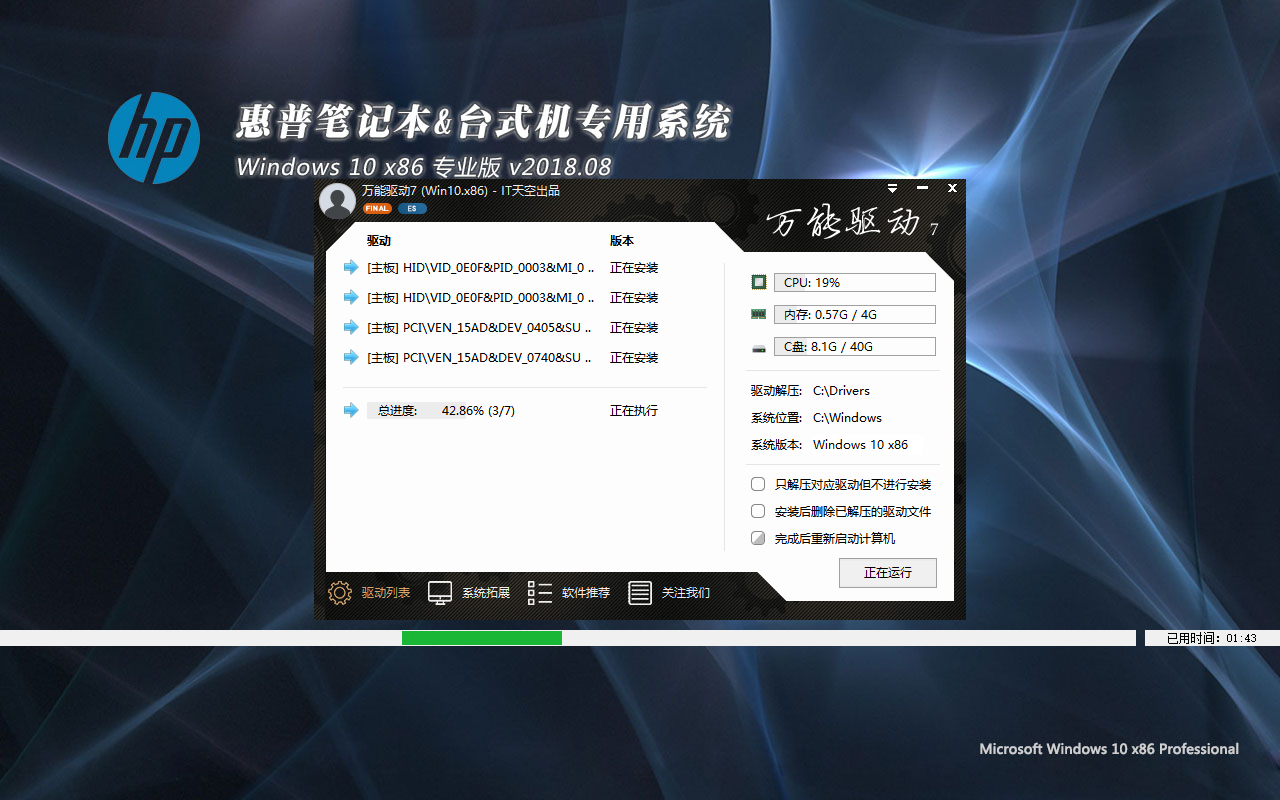Click the memory module icon
The image size is (1280, 800).
(x=759, y=314)
